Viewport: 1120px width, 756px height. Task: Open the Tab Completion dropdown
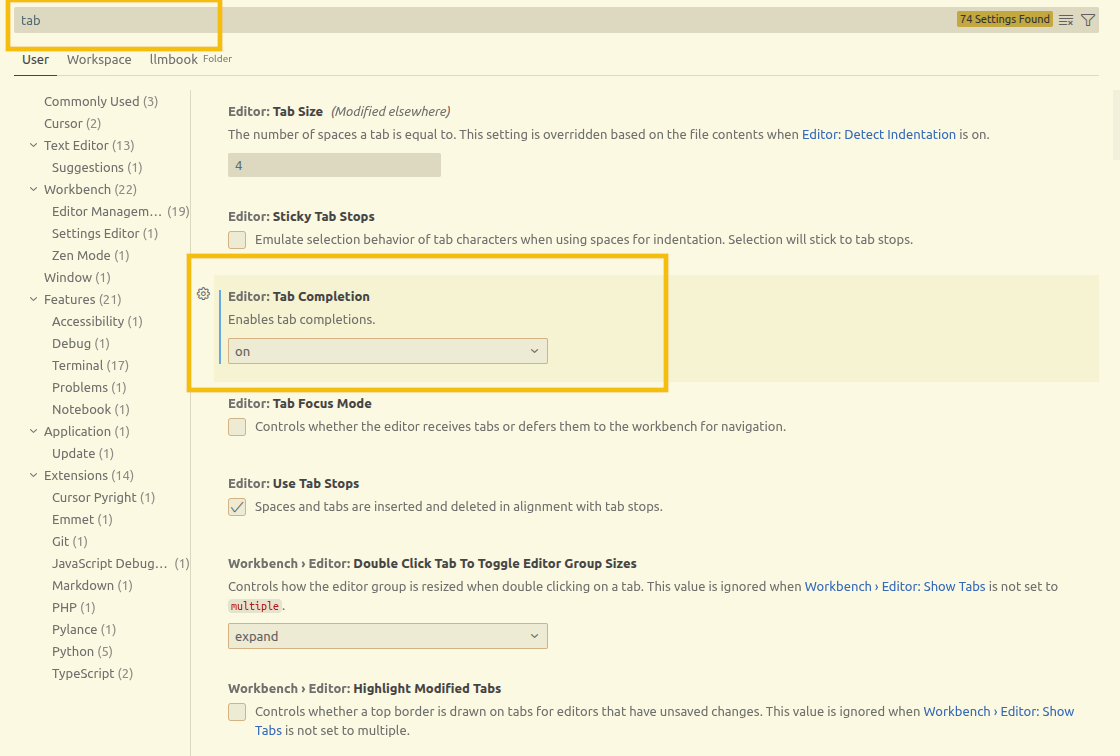click(x=388, y=351)
